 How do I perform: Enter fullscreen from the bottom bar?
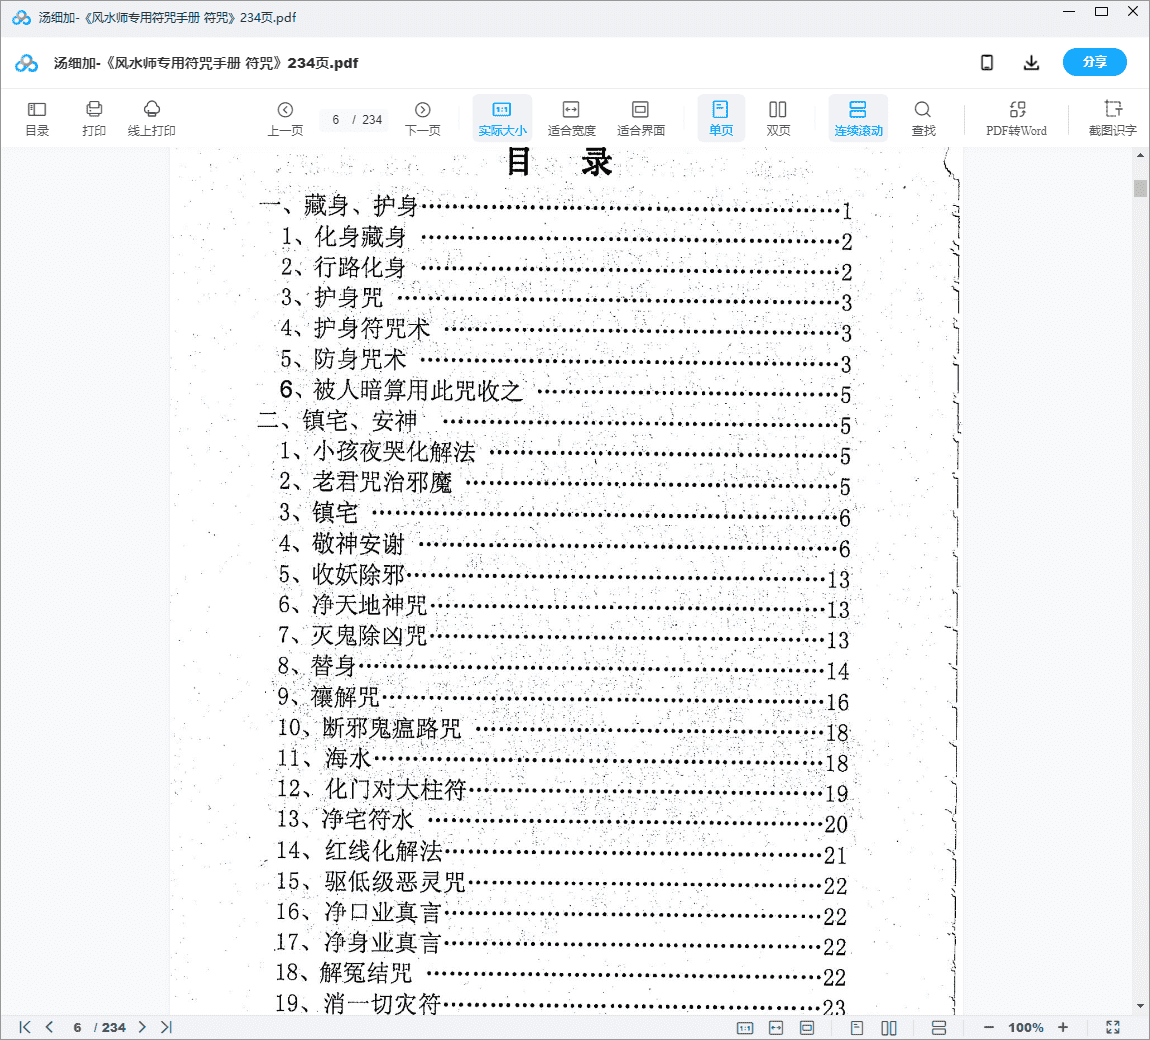(1113, 1027)
